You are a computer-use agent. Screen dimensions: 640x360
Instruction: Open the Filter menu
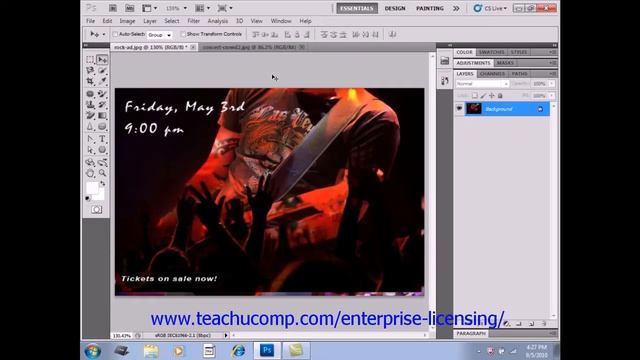(193, 21)
